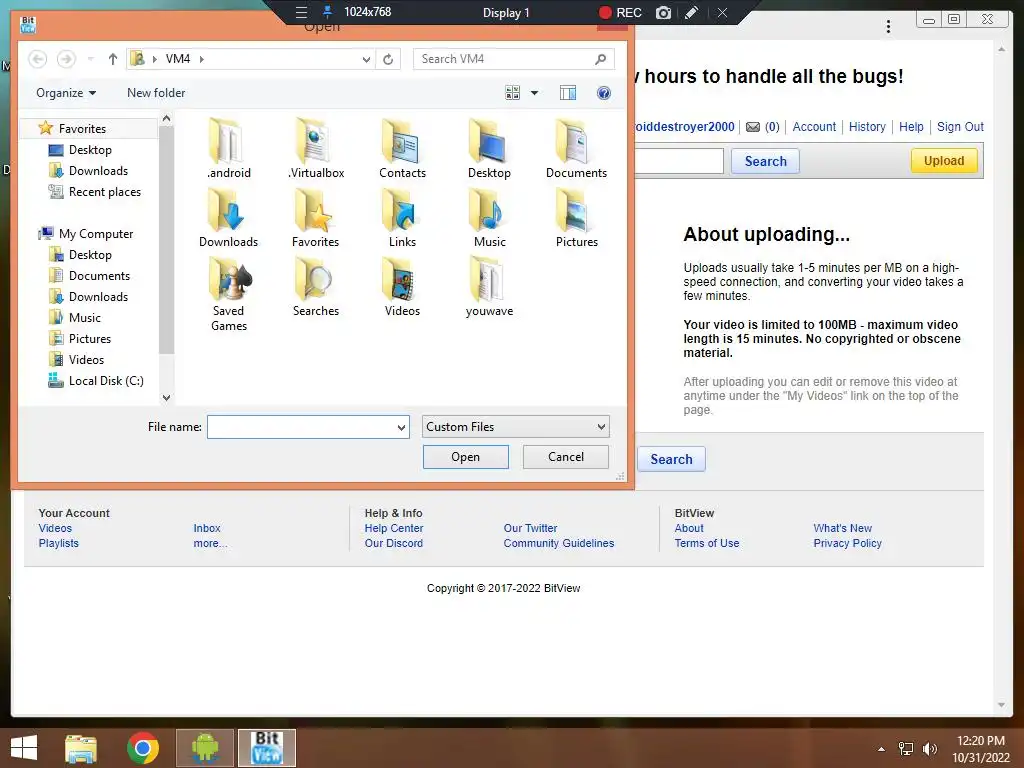This screenshot has width=1024, height=768.
Task: Select Favorites in navigation pane
Action: click(82, 129)
